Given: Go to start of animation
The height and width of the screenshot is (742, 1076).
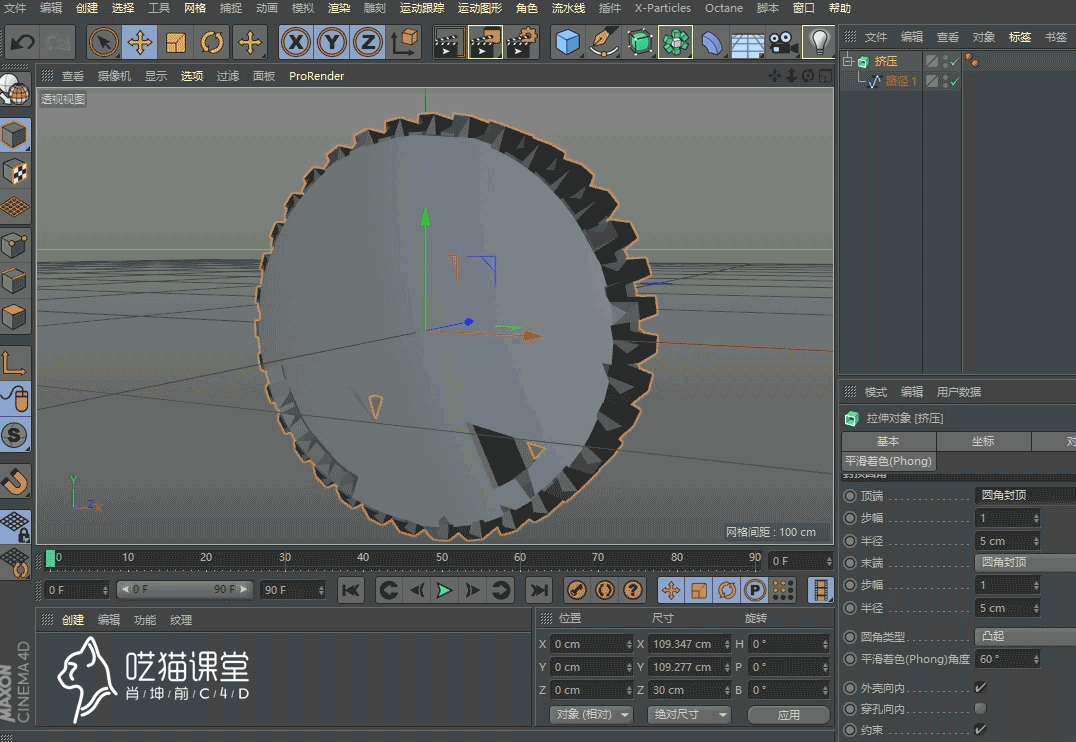Looking at the screenshot, I should coord(351,590).
